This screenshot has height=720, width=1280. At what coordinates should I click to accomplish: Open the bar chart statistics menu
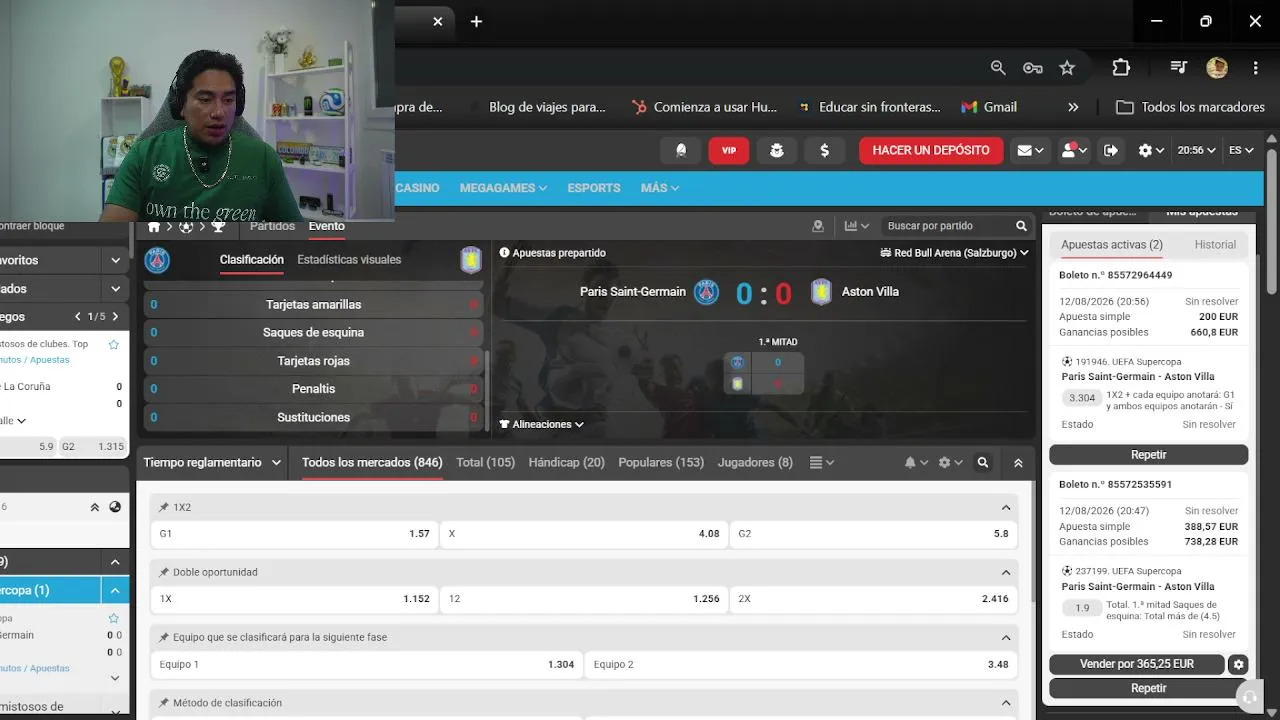pos(857,226)
